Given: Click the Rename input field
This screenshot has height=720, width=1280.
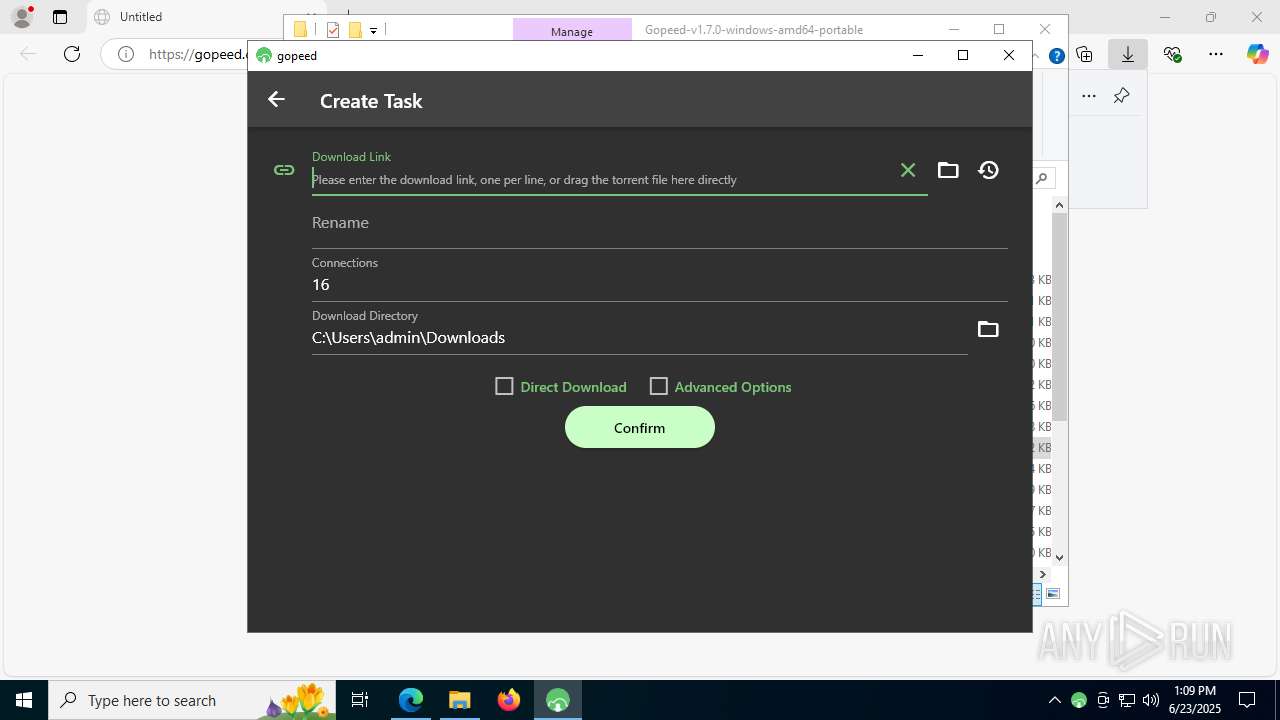Looking at the screenshot, I should (x=660, y=223).
